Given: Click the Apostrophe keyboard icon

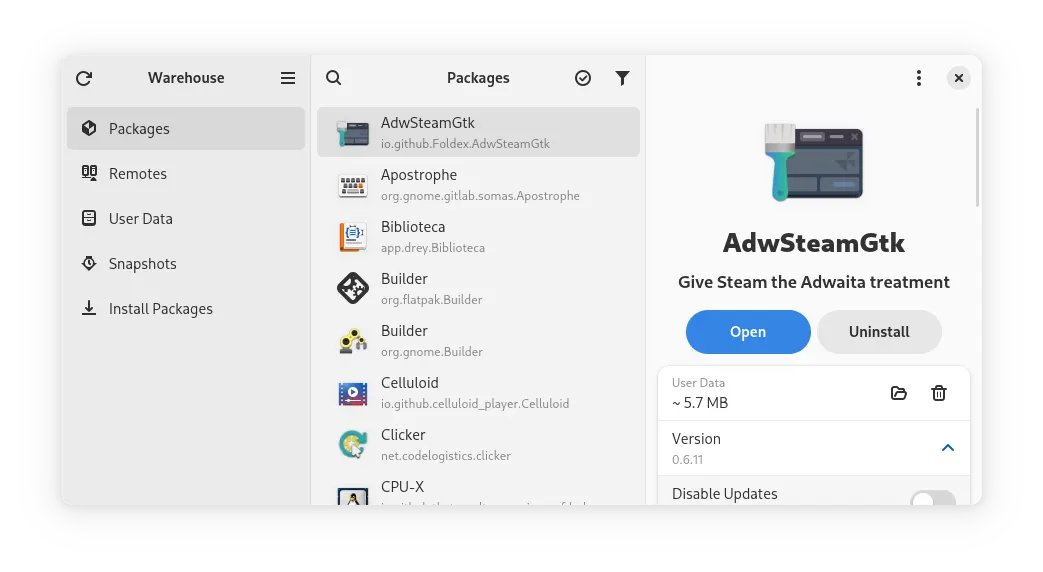Looking at the screenshot, I should pyautogui.click(x=353, y=185).
